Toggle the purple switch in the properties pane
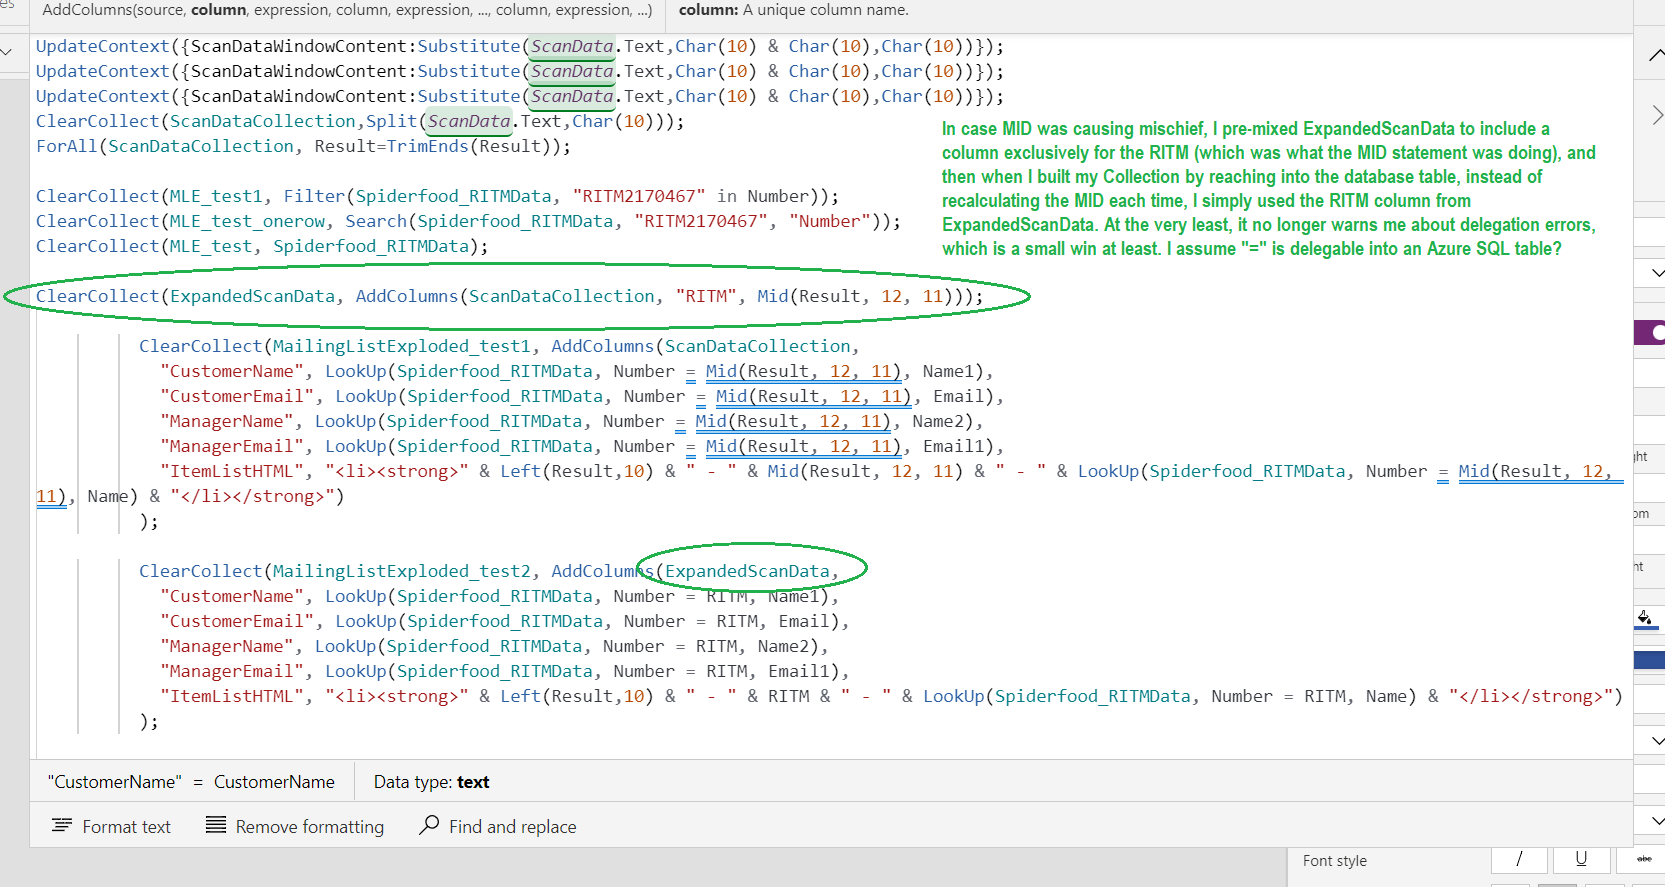Viewport: 1665px width, 887px height. (x=1650, y=332)
